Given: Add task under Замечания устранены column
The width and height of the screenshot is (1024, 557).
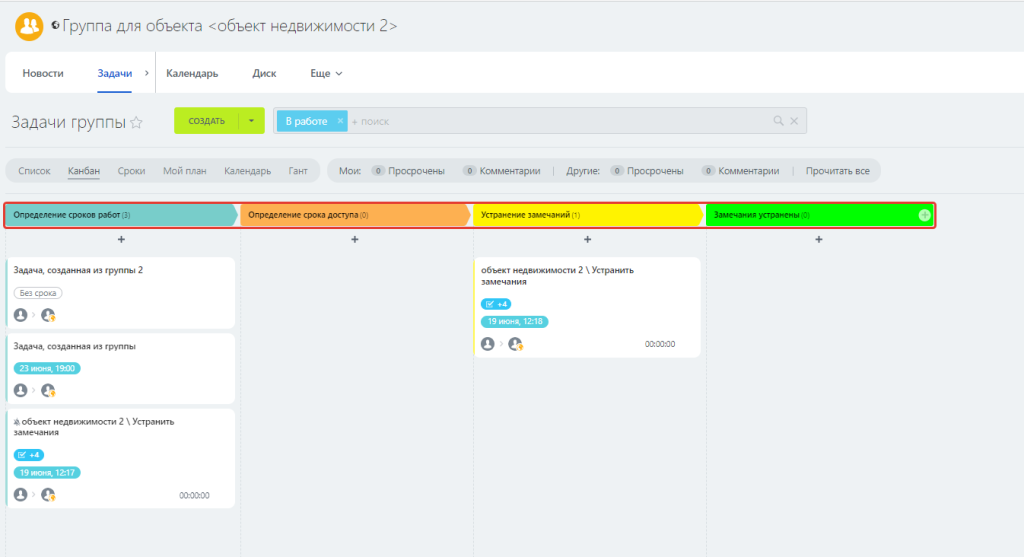Looking at the screenshot, I should coord(819,240).
